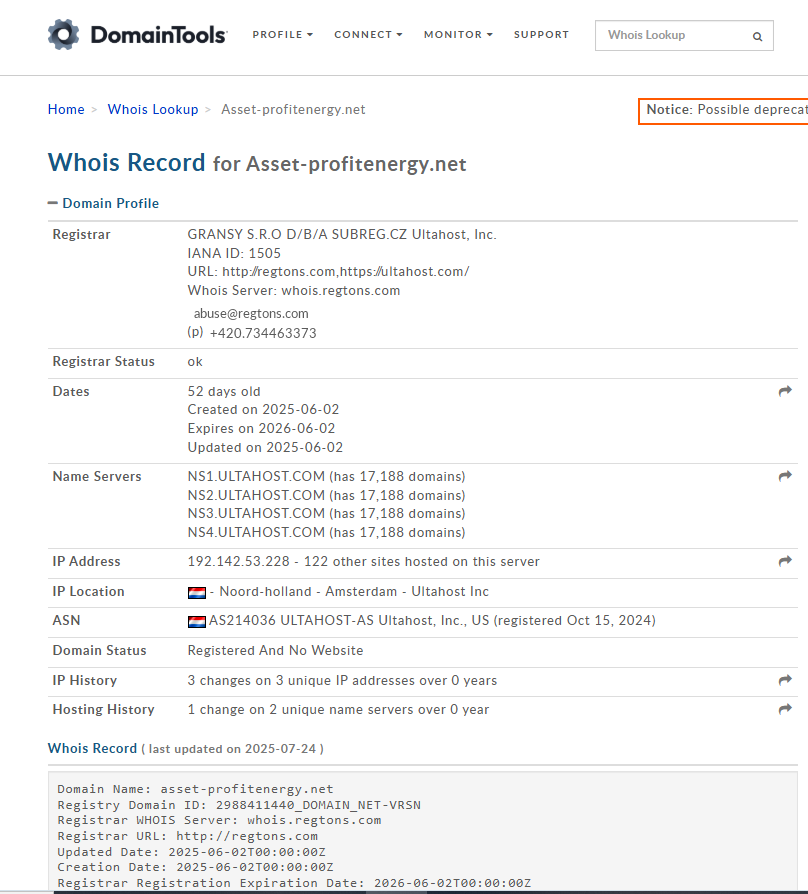Select the Whois Server: whois.regtons.com text
808x894 pixels.
click(294, 291)
